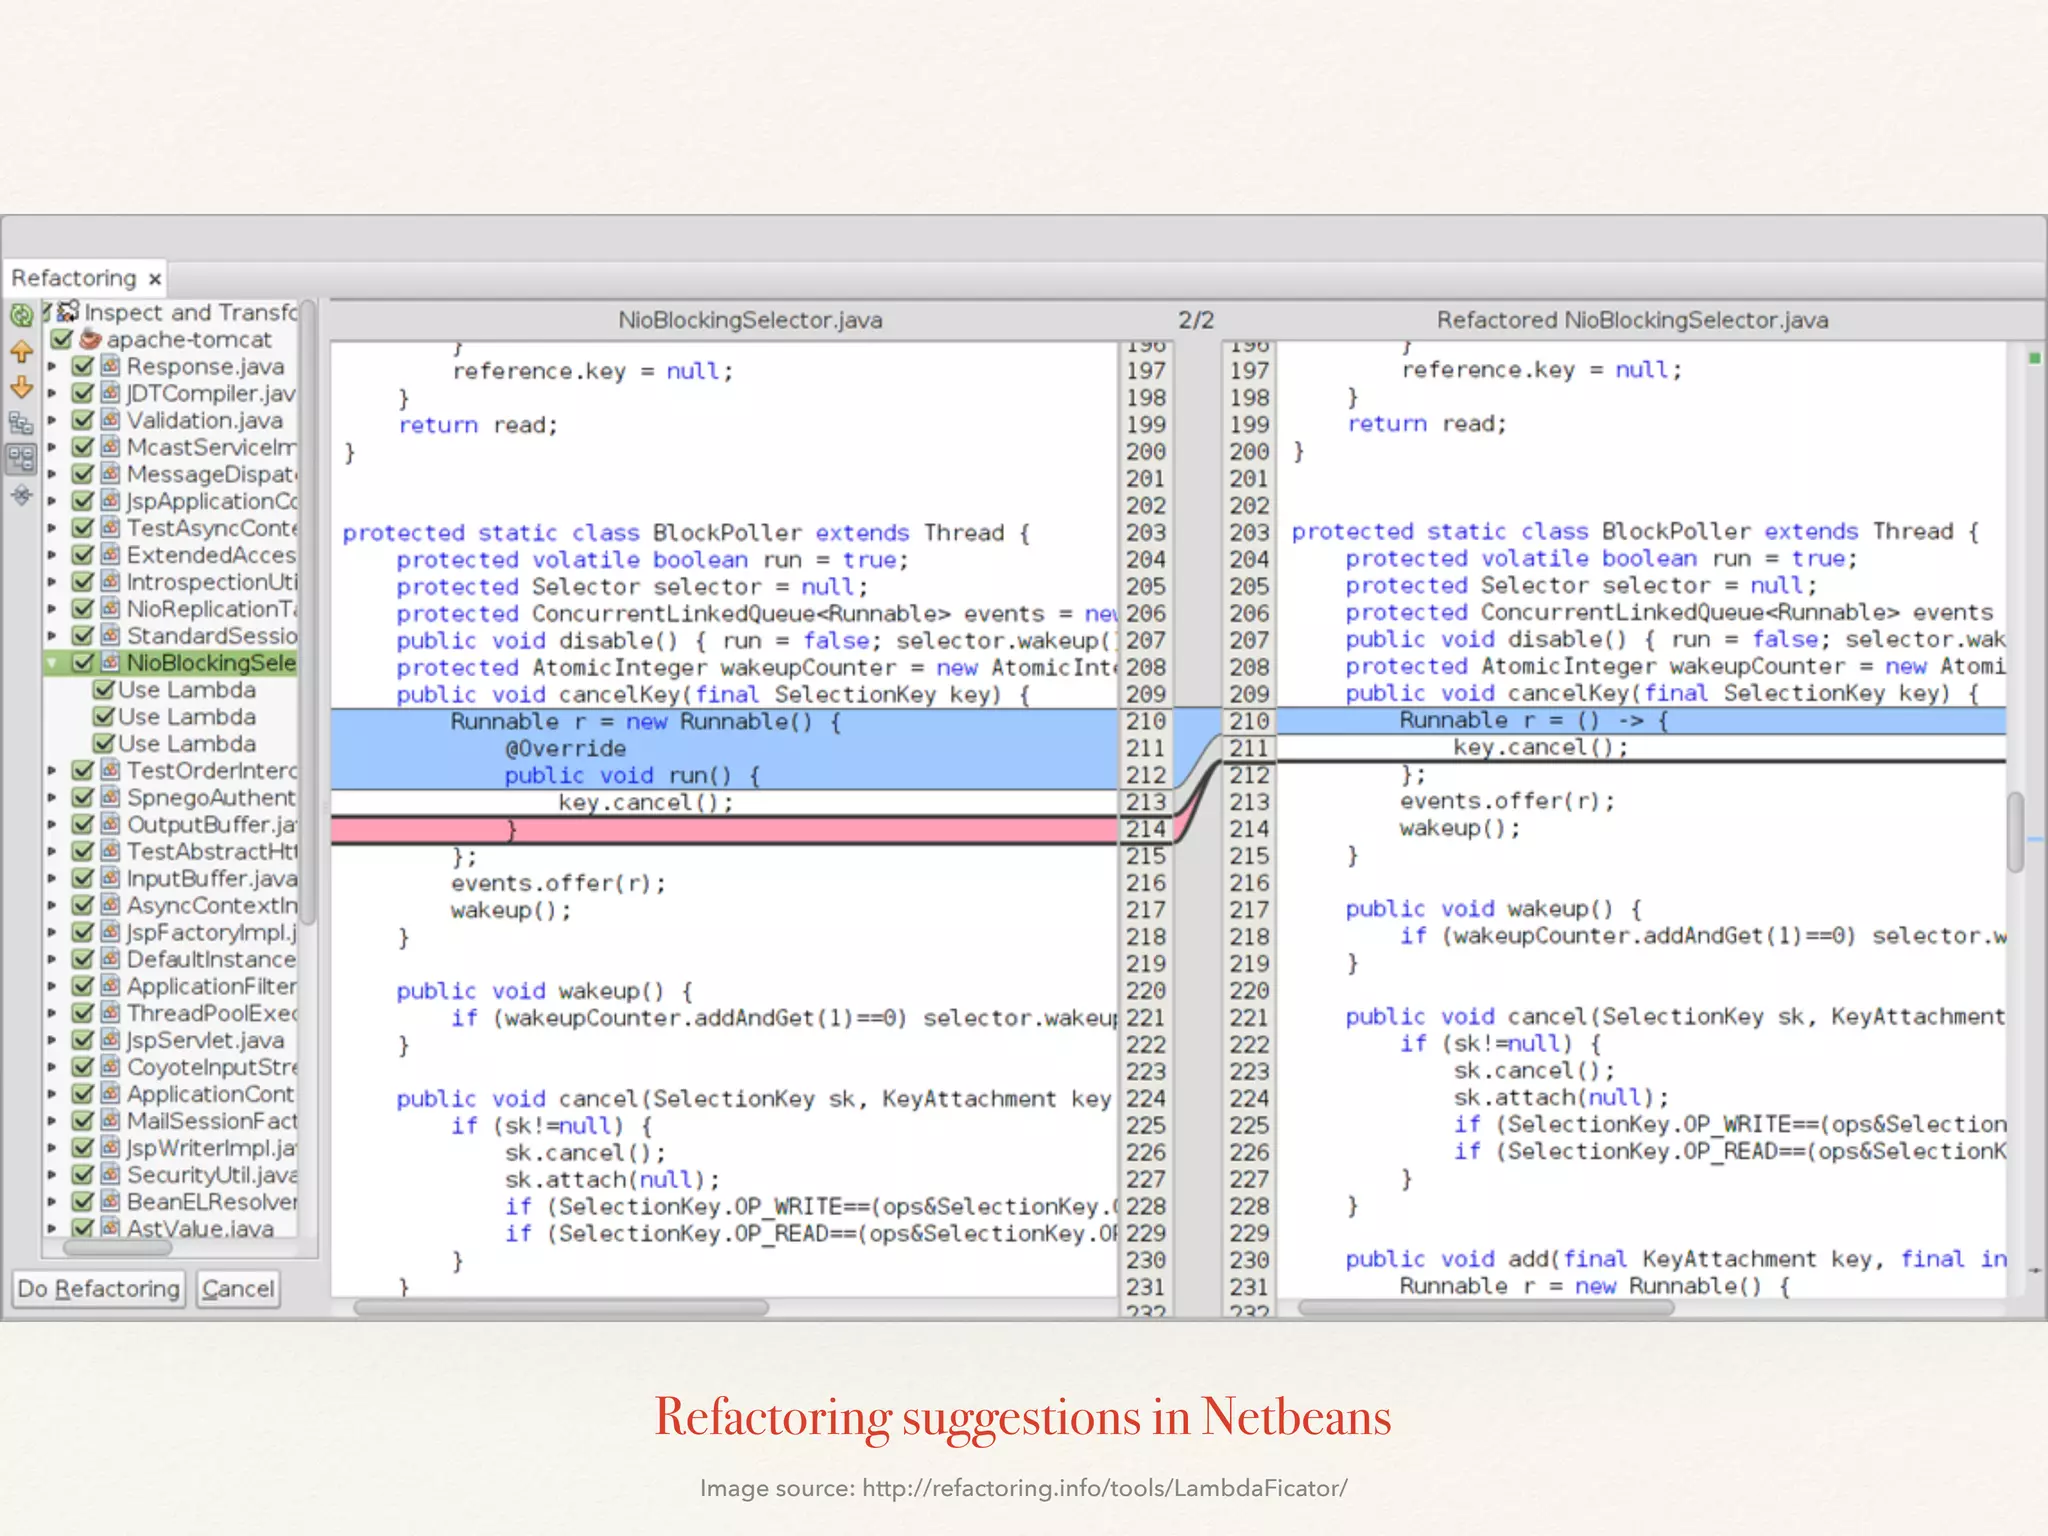The image size is (2048, 1536).
Task: Uncheck the JspApplicationContext checkbox
Action: tap(83, 501)
